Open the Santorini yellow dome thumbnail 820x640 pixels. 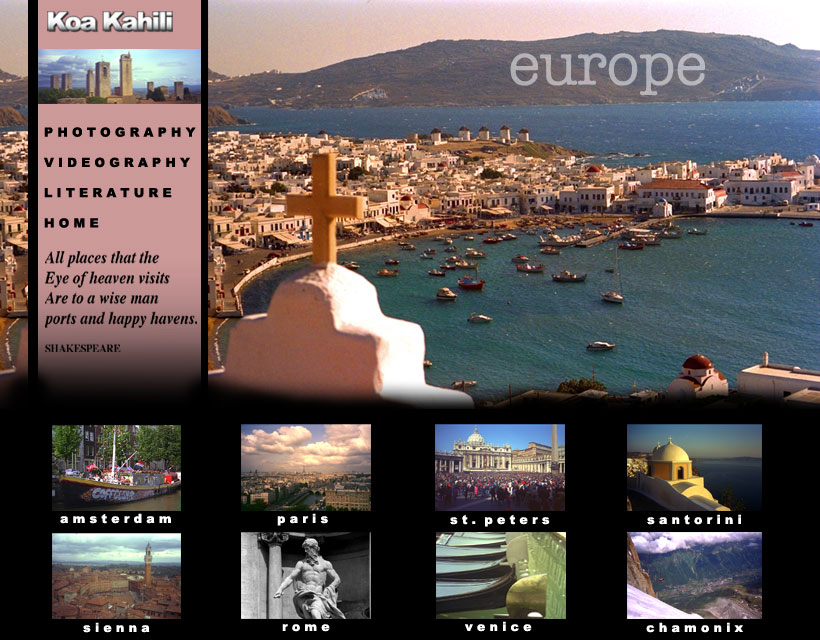click(694, 467)
